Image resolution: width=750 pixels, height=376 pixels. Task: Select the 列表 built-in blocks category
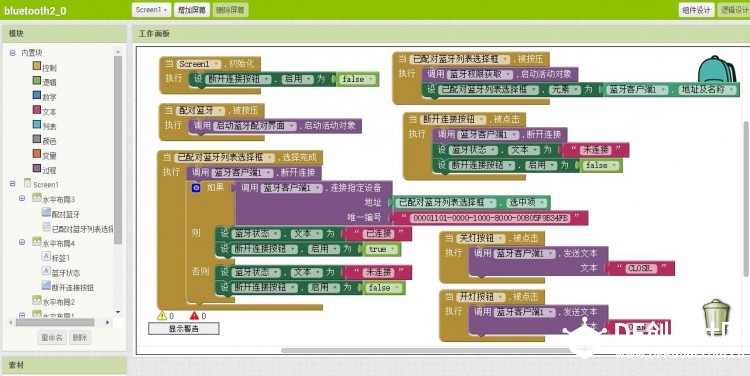coord(45,126)
